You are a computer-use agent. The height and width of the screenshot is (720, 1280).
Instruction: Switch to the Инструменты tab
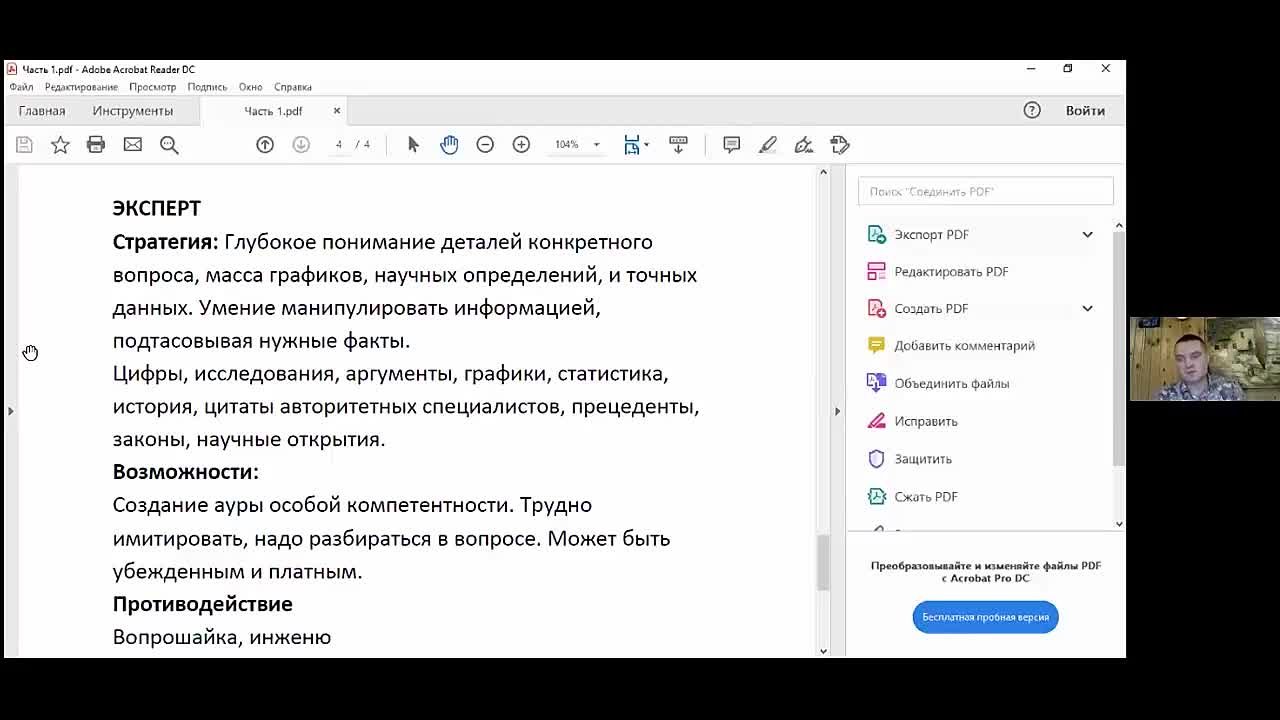[133, 111]
